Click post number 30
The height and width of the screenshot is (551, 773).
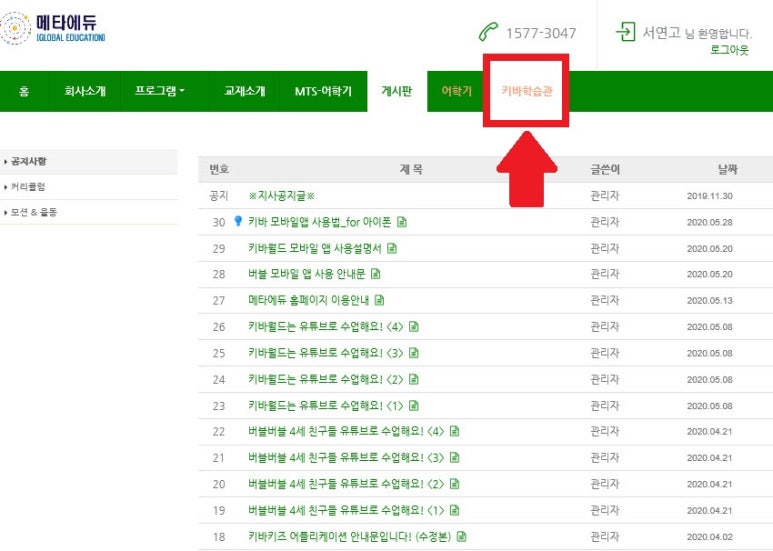219,222
